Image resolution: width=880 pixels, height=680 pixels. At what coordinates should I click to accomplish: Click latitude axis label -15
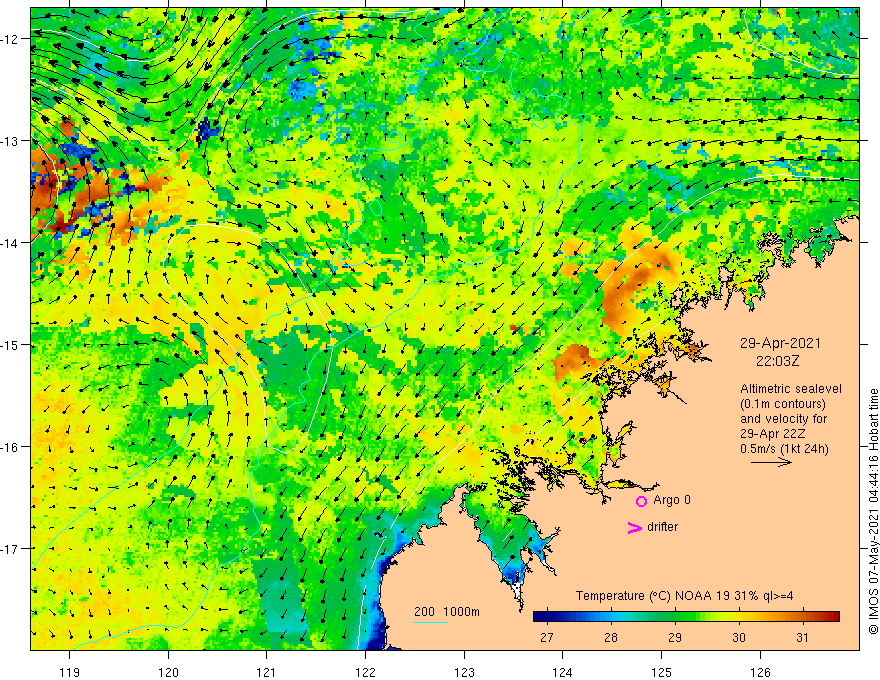10,344
